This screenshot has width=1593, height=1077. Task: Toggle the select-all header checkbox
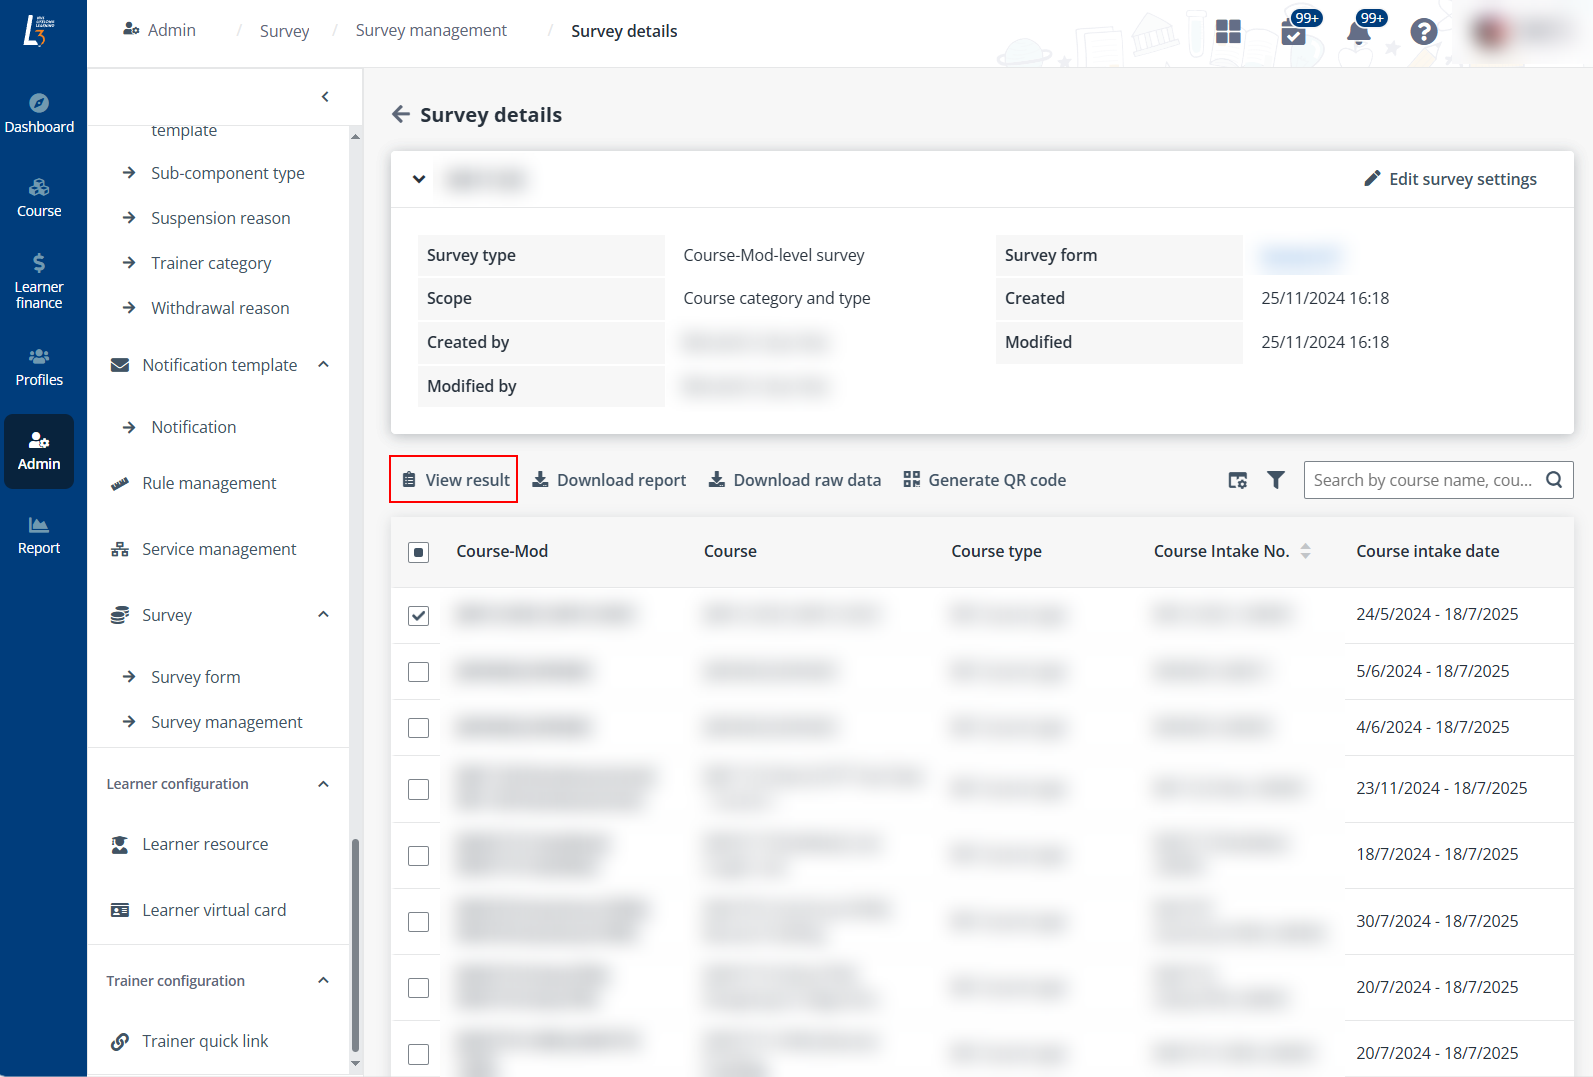(419, 552)
